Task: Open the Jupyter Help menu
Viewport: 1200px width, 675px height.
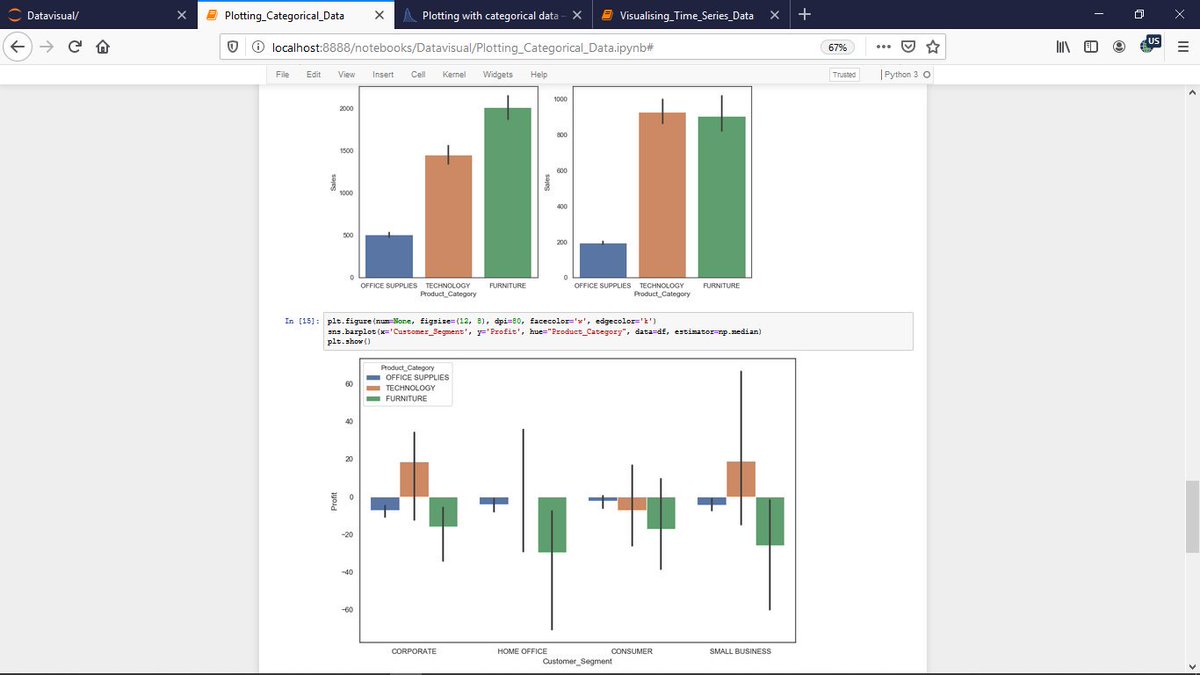Action: click(x=539, y=75)
